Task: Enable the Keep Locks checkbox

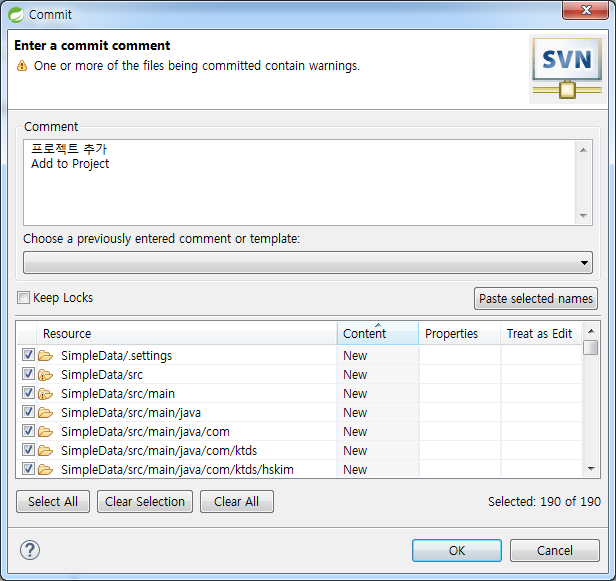Action: pos(23,298)
